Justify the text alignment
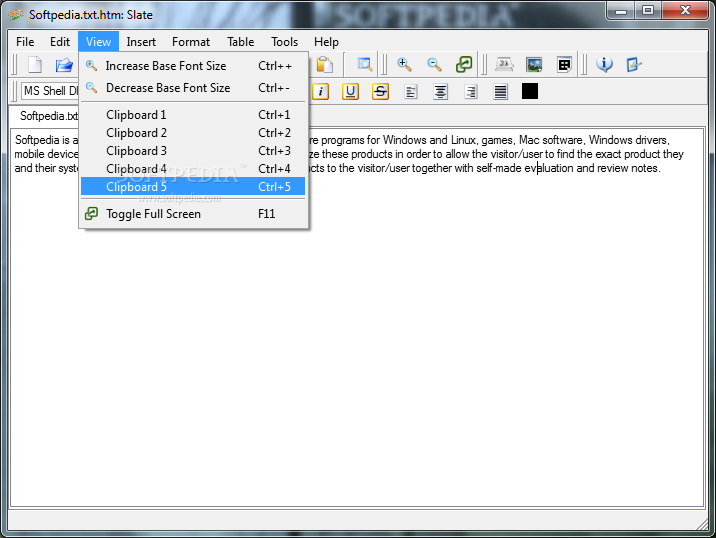 coord(500,92)
